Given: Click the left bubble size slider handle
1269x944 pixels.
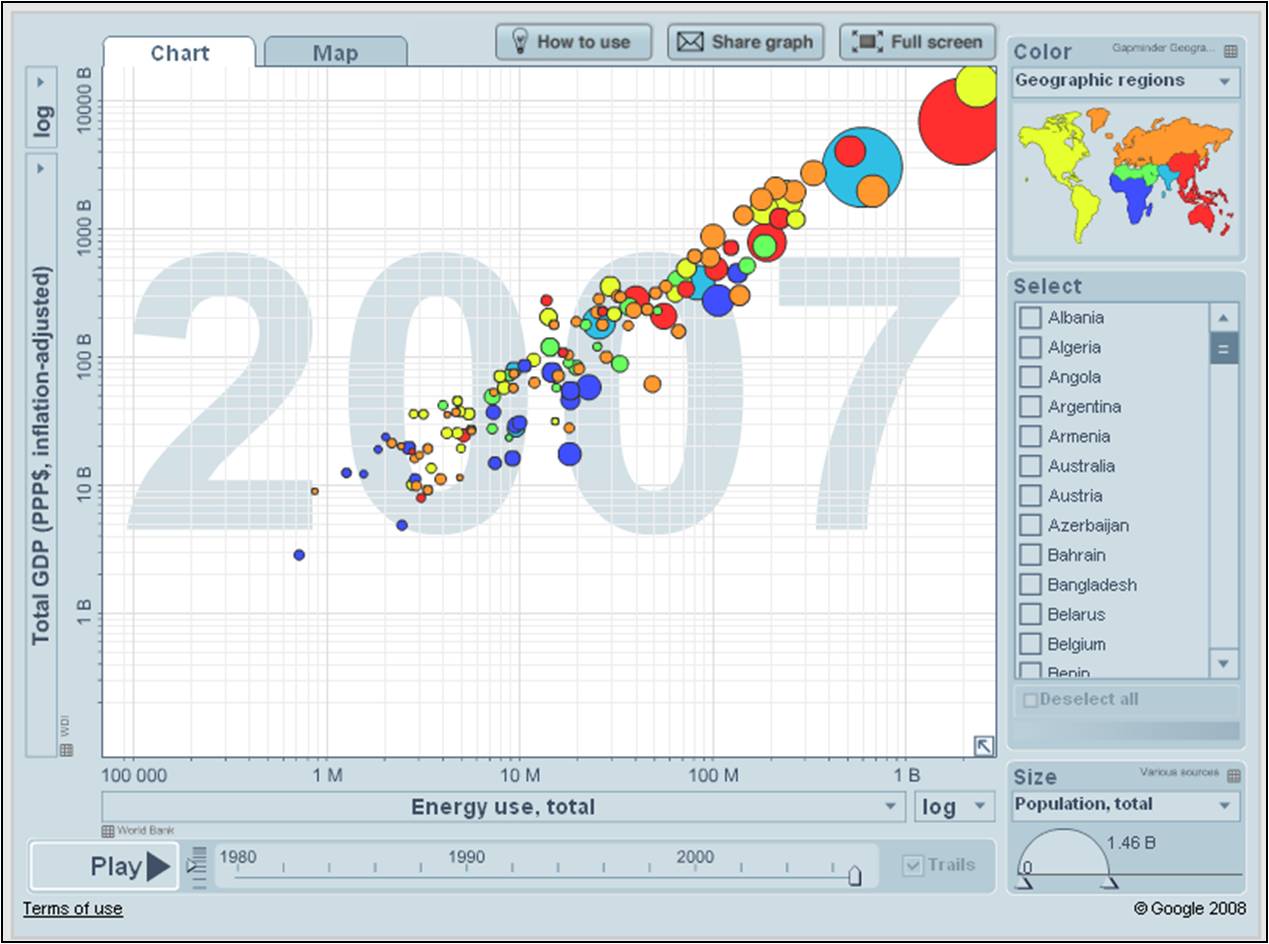Looking at the screenshot, I should tap(1025, 885).
